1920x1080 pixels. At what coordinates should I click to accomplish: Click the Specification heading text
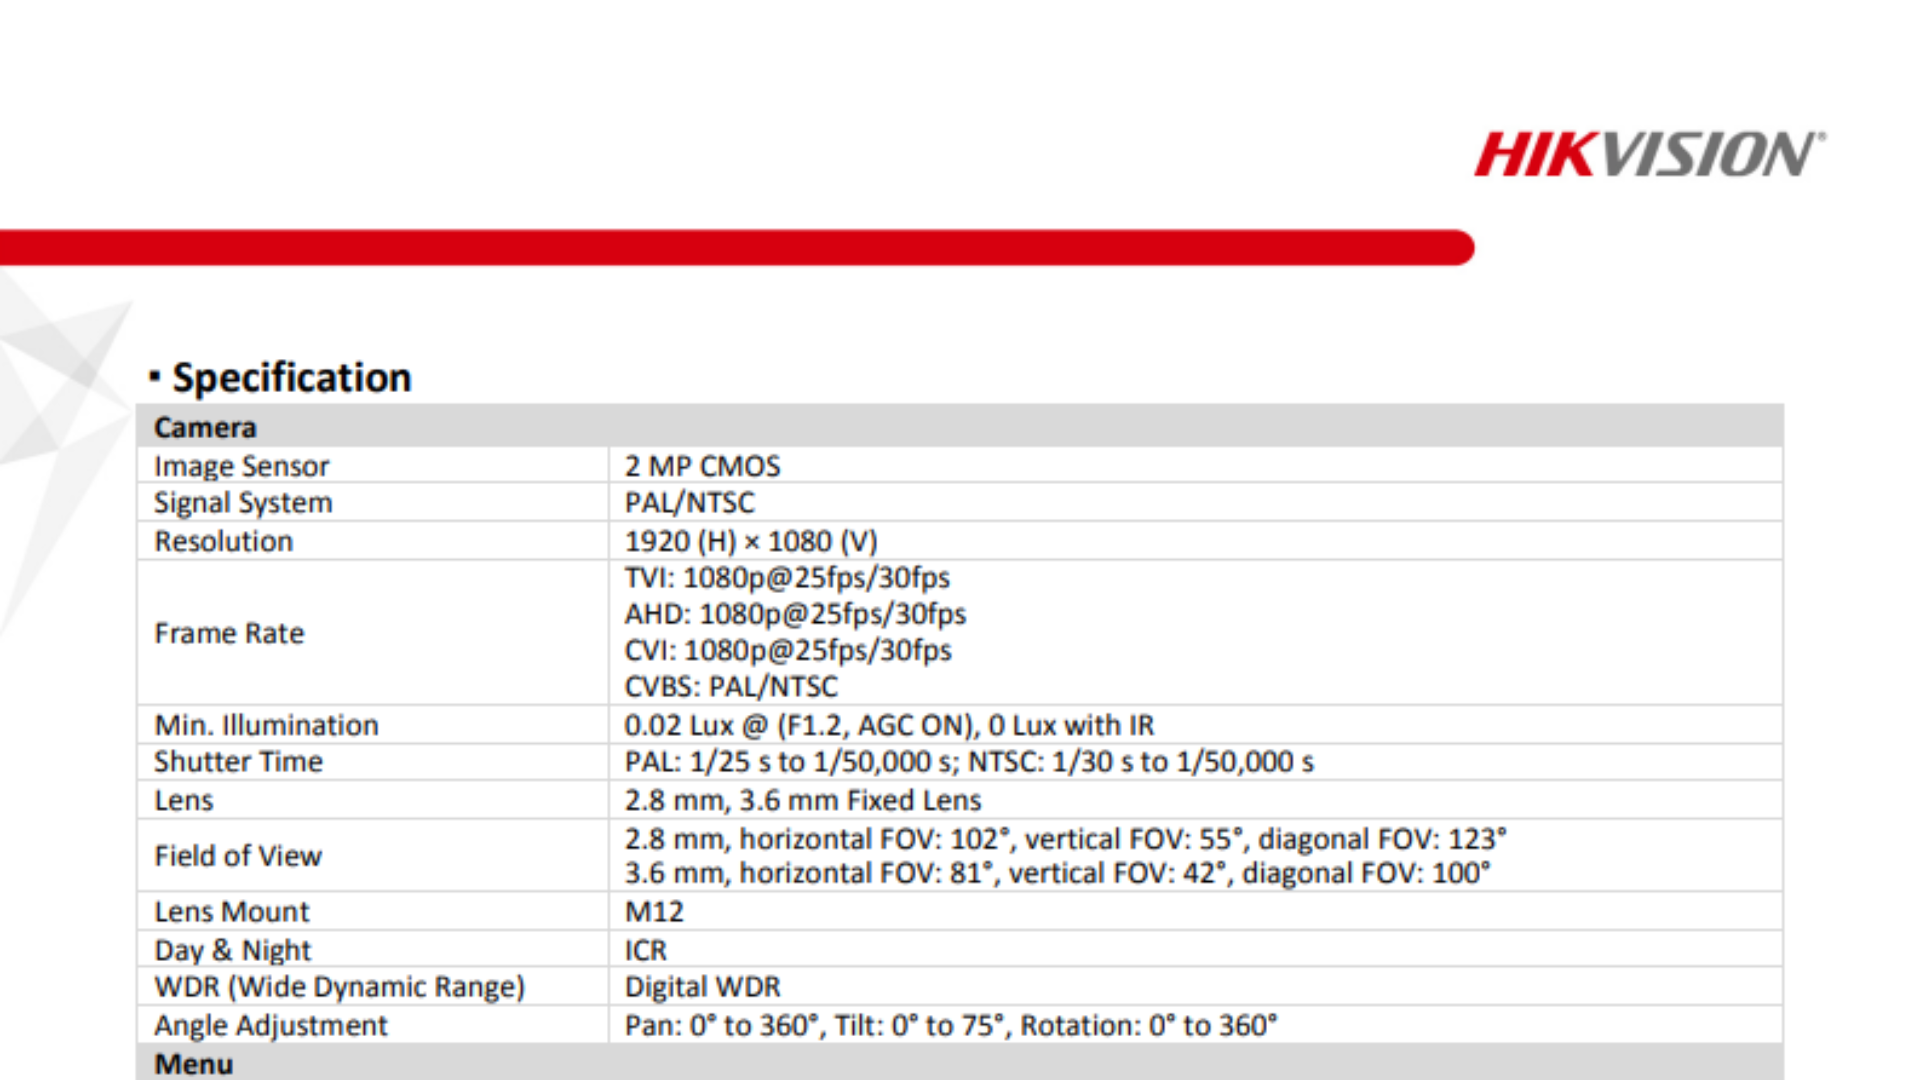pos(292,378)
